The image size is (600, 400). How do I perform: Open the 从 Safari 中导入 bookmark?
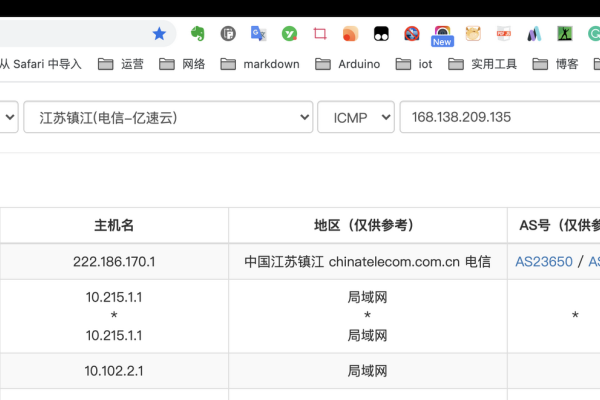pos(41,64)
